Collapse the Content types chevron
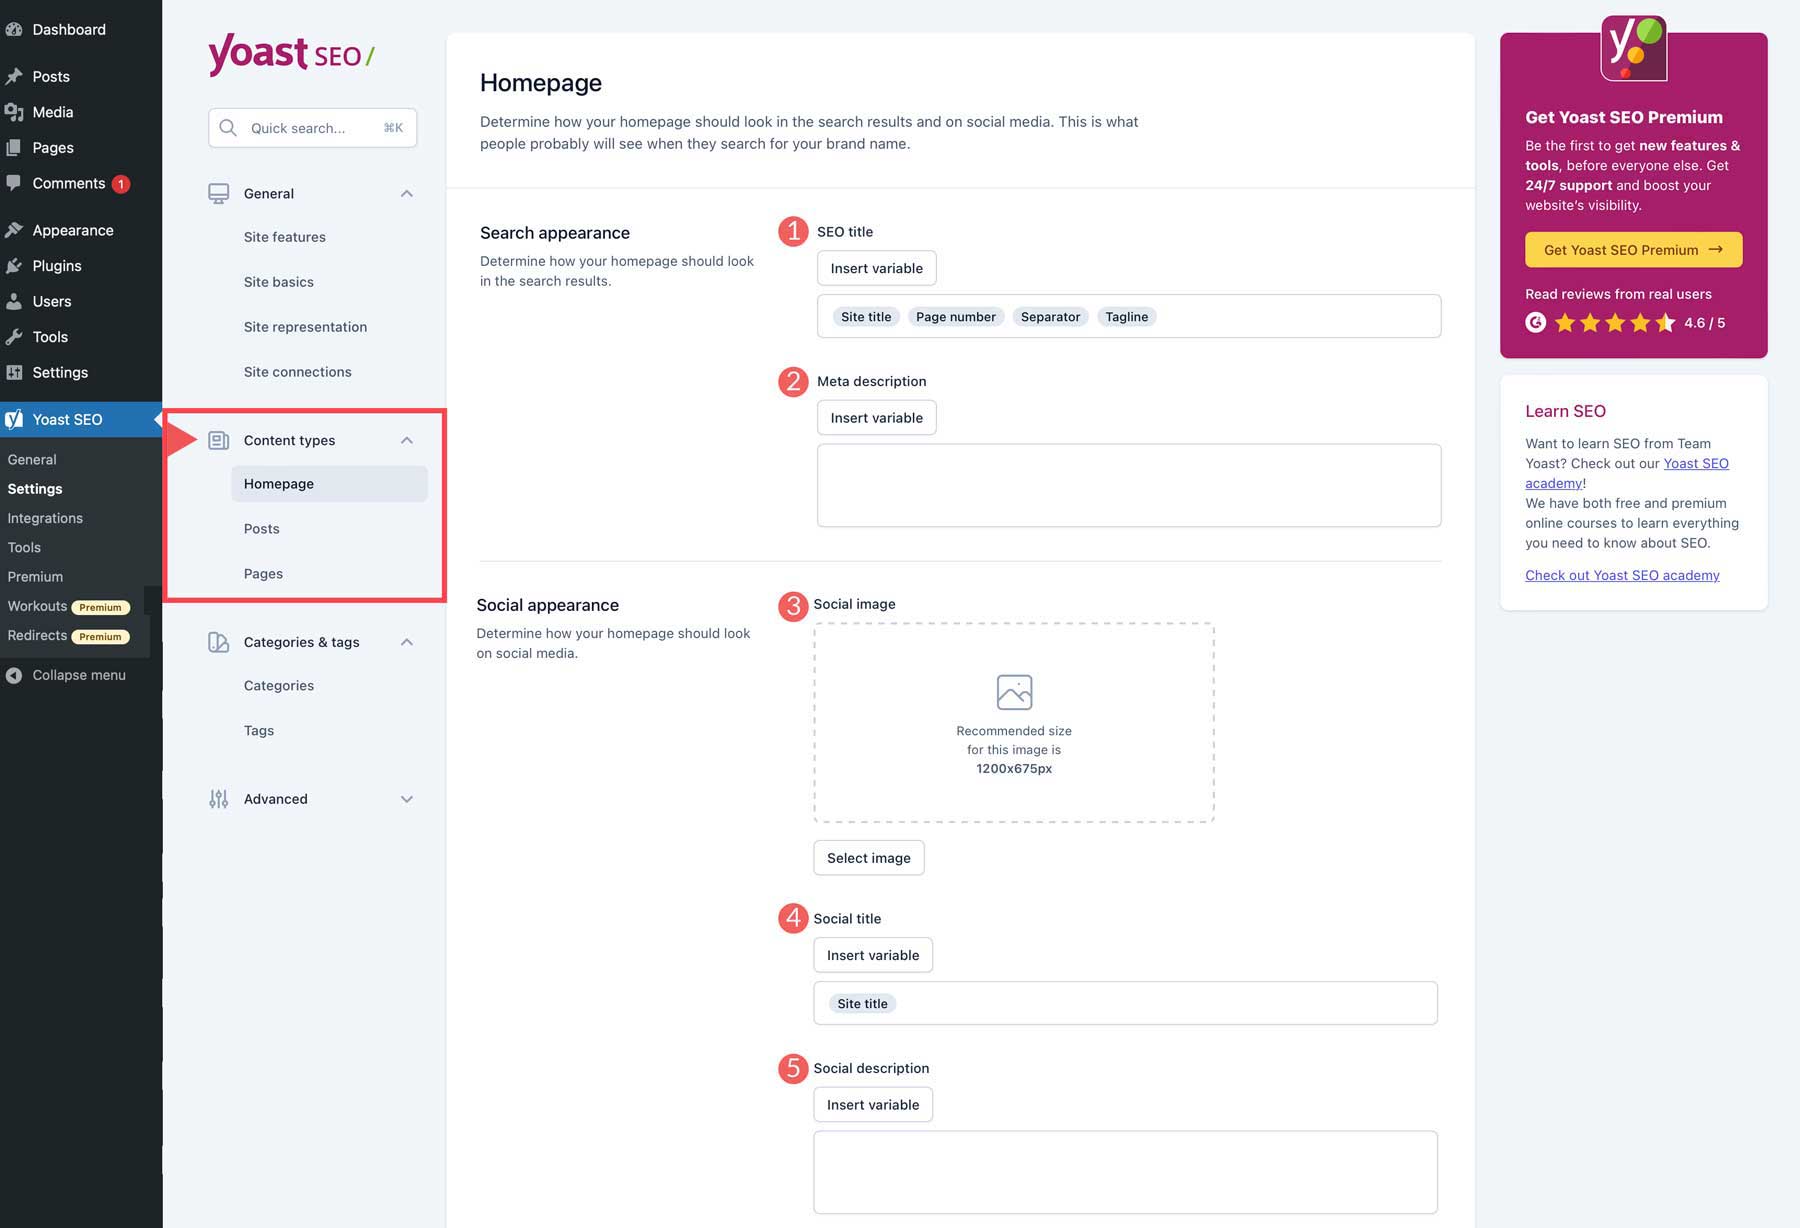 (407, 440)
